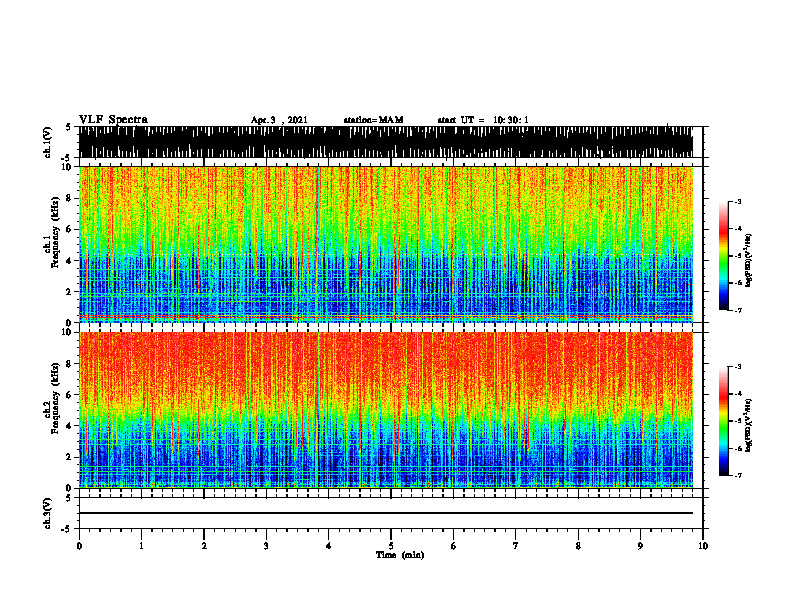
Task: Click the ch.2 colorbar PSD unit label
Action: click(x=749, y=425)
